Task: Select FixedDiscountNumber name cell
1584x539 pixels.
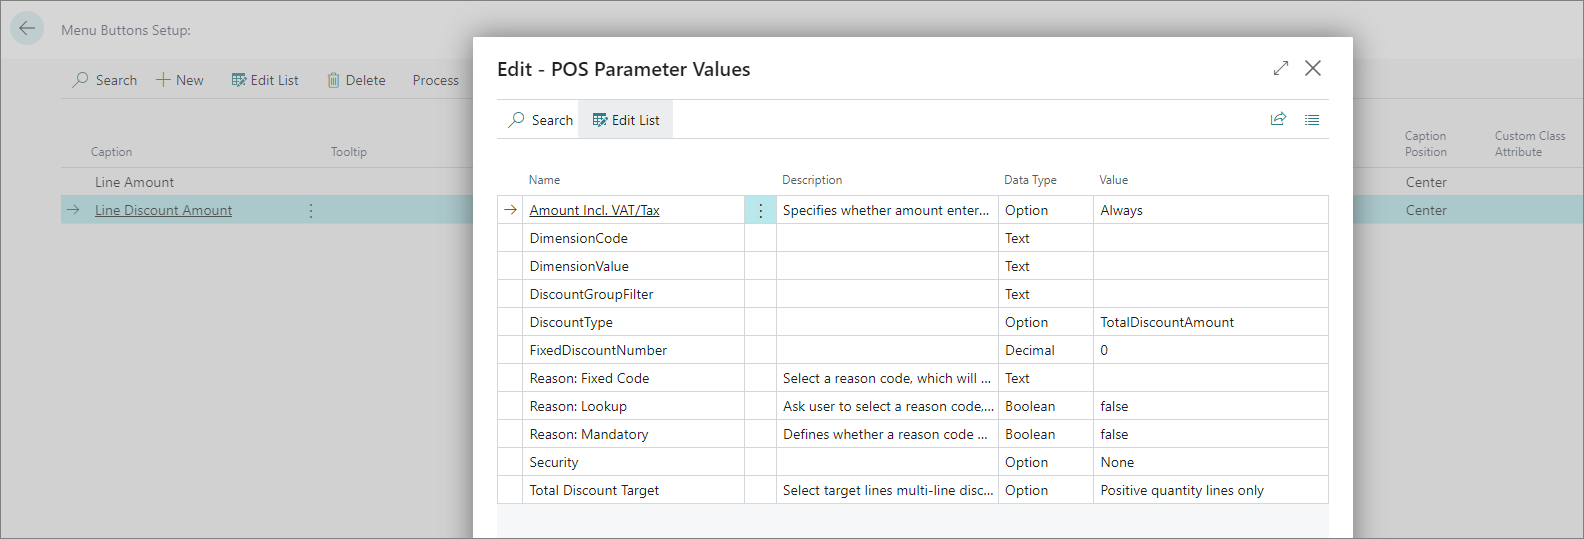Action: 633,350
